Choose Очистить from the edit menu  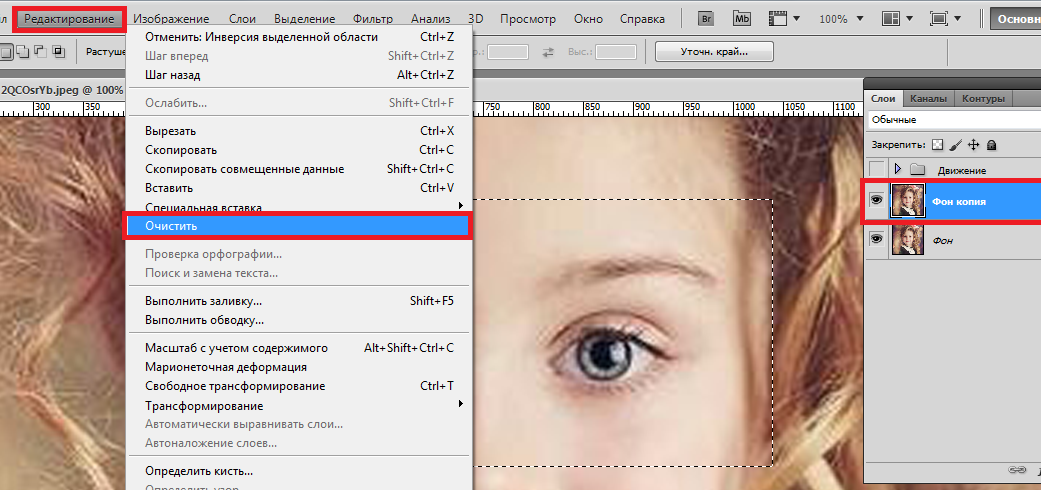297,226
